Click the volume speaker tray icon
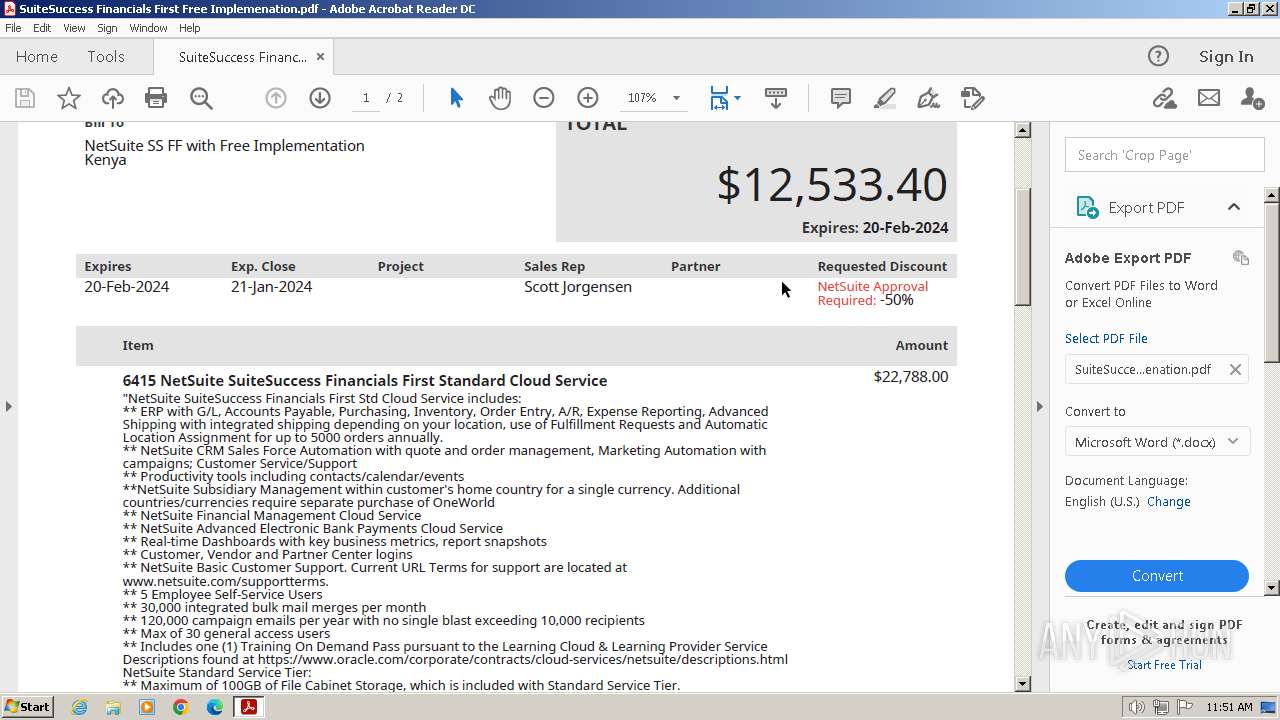The image size is (1280, 720). click(x=1138, y=707)
